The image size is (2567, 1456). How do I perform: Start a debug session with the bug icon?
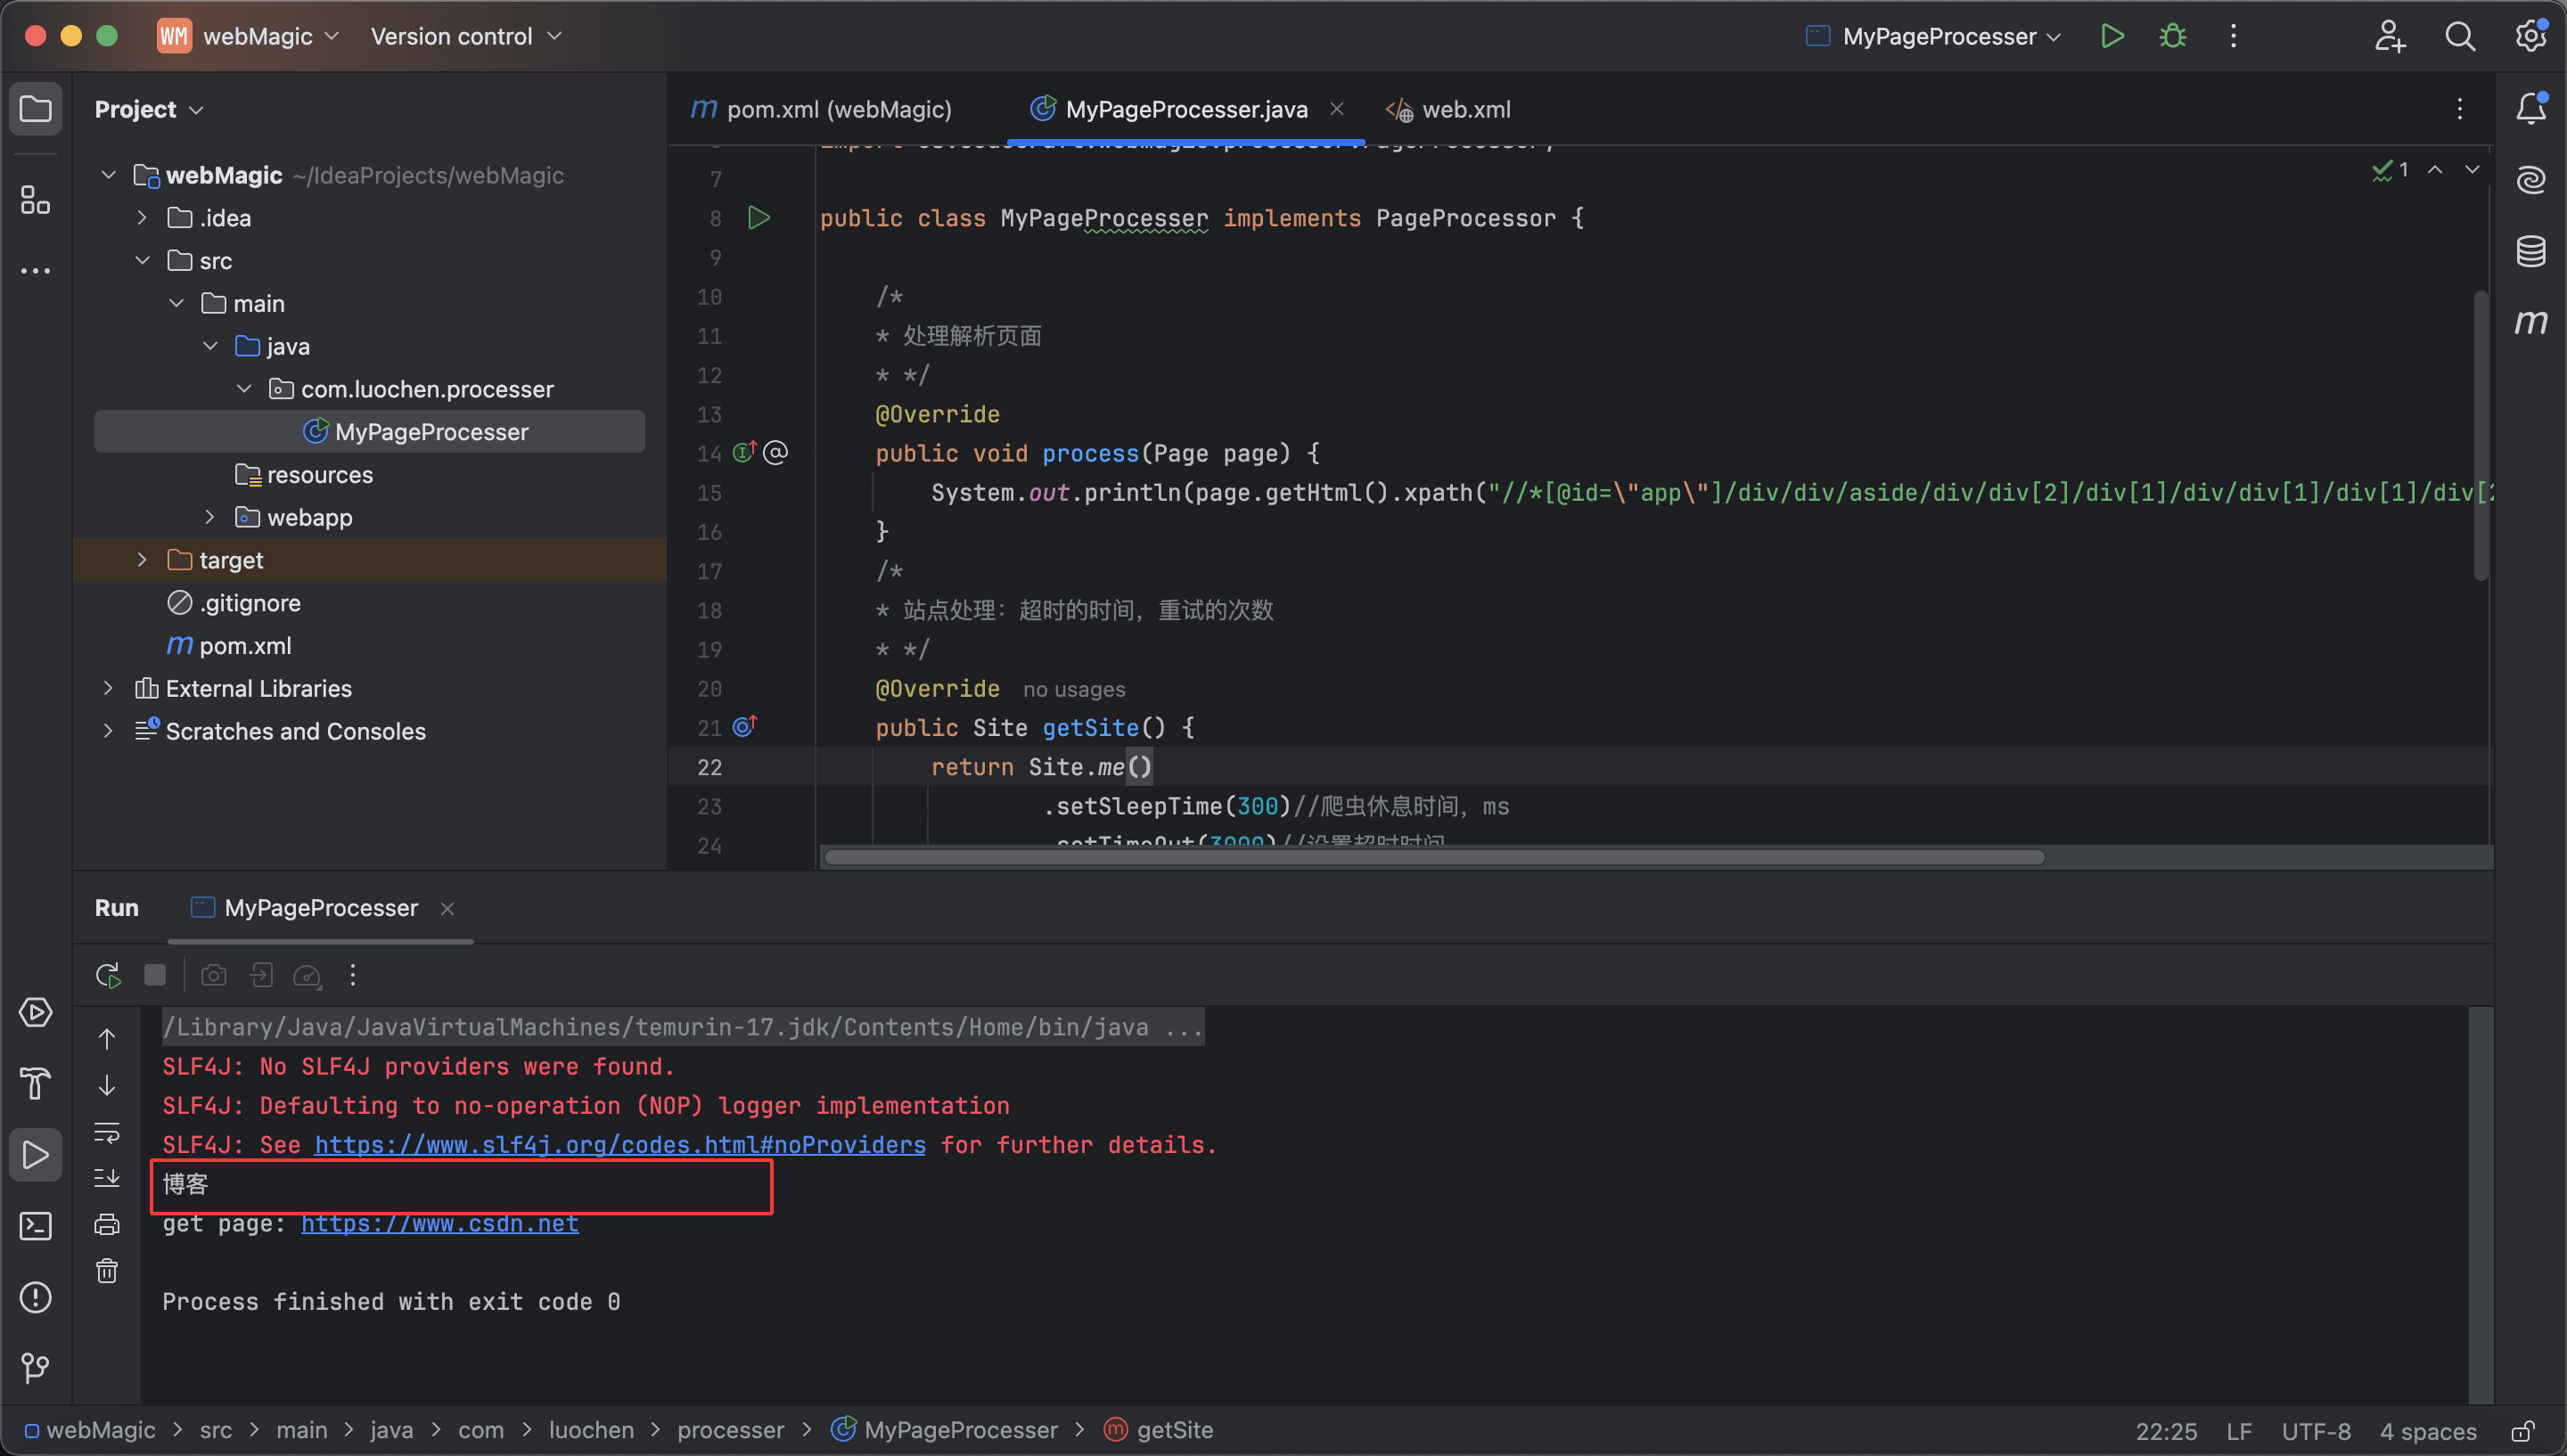2172,37
